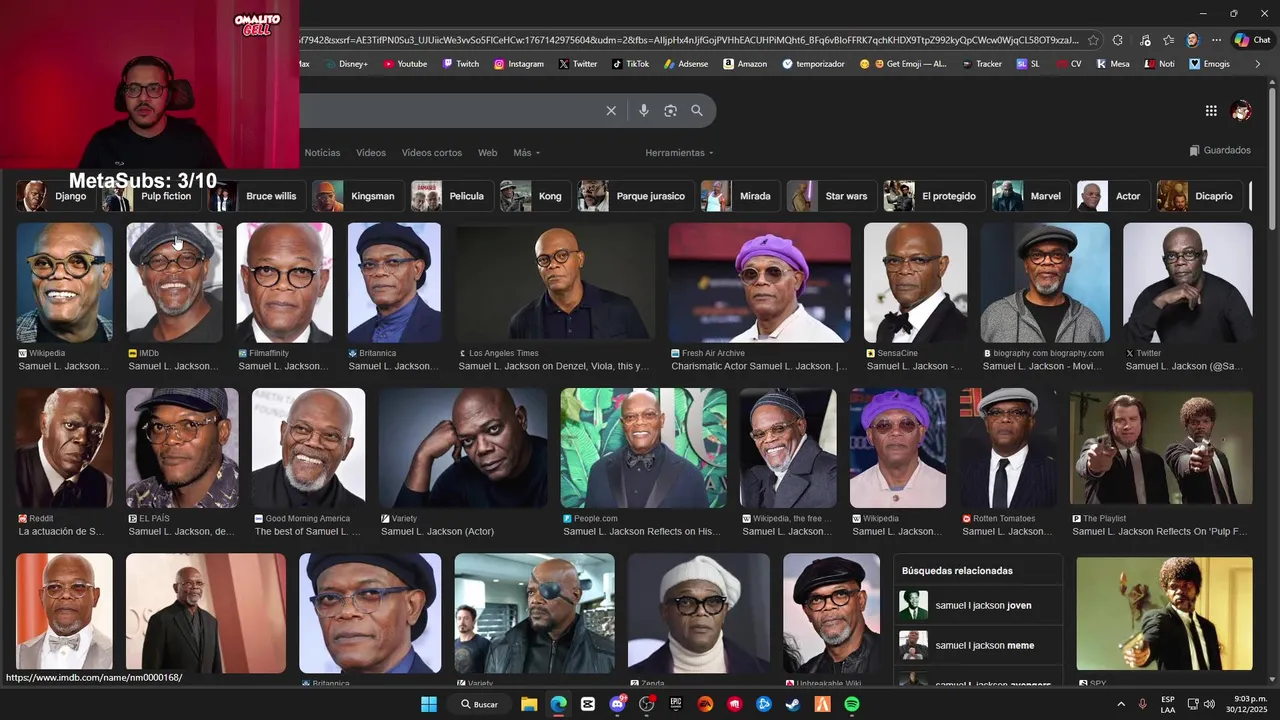Viewport: 1280px width, 720px height.
Task: Expand the Herramientas dropdown
Action: coord(680,153)
